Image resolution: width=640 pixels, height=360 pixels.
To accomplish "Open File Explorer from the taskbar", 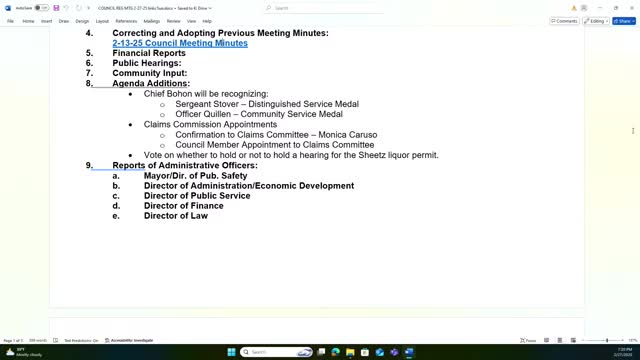I will click(x=350, y=352).
